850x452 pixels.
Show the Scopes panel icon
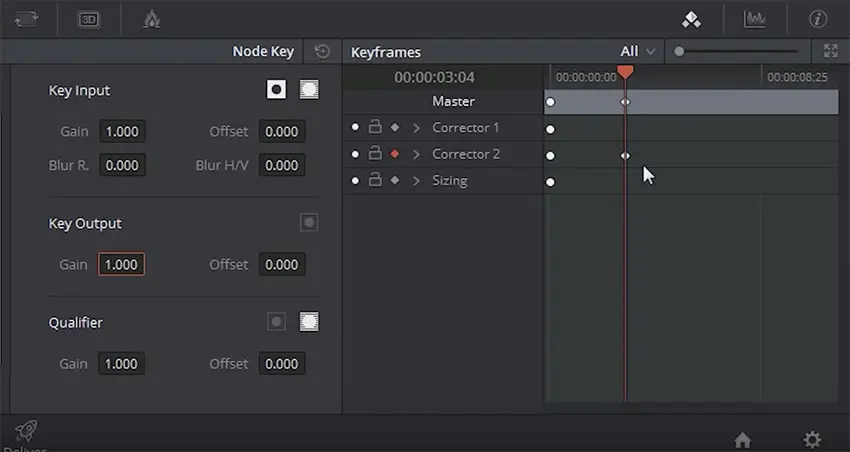[x=754, y=20]
